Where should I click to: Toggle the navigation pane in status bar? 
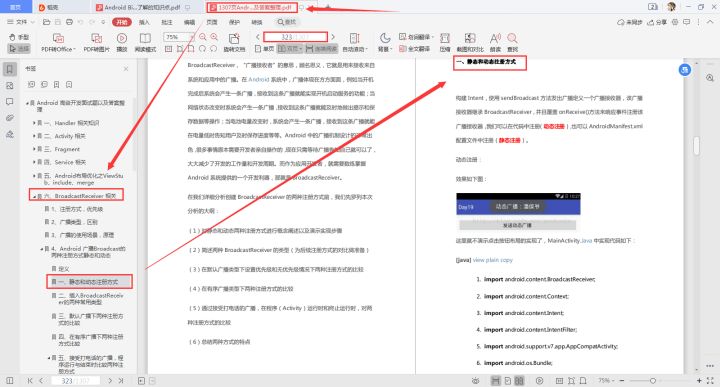(x=10, y=381)
